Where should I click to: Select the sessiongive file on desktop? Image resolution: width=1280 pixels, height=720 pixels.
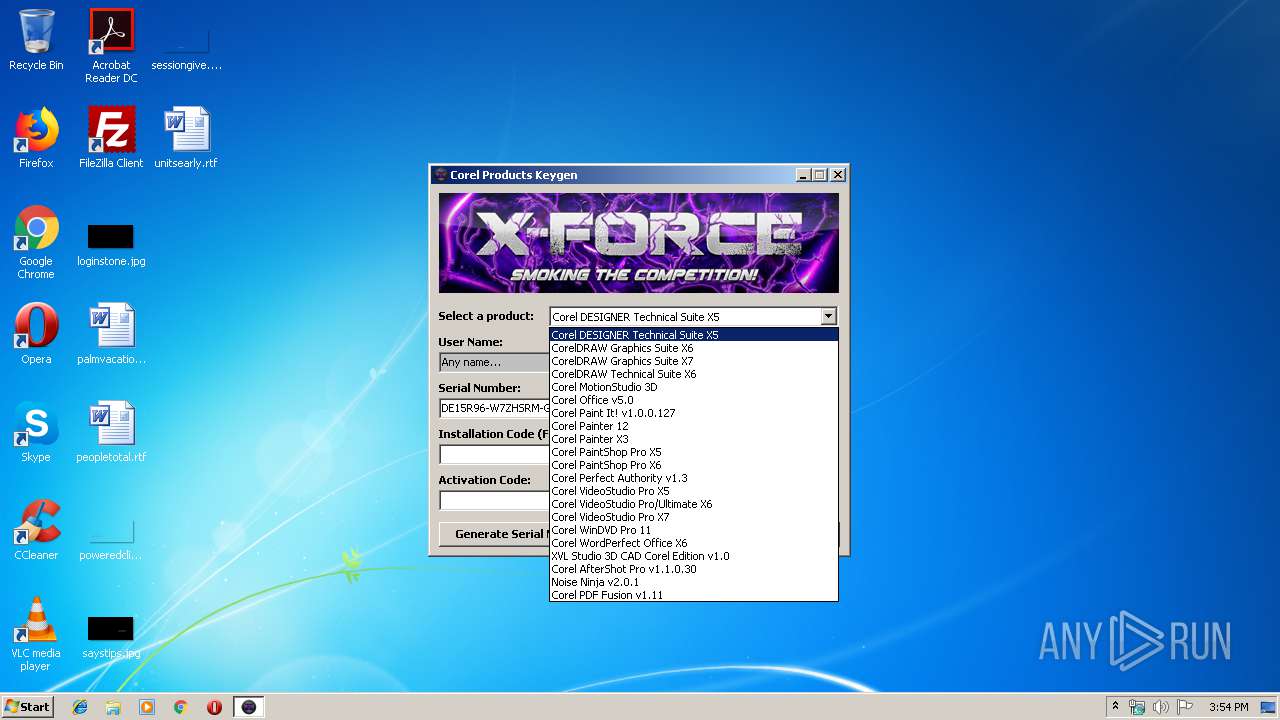pyautogui.click(x=186, y=46)
